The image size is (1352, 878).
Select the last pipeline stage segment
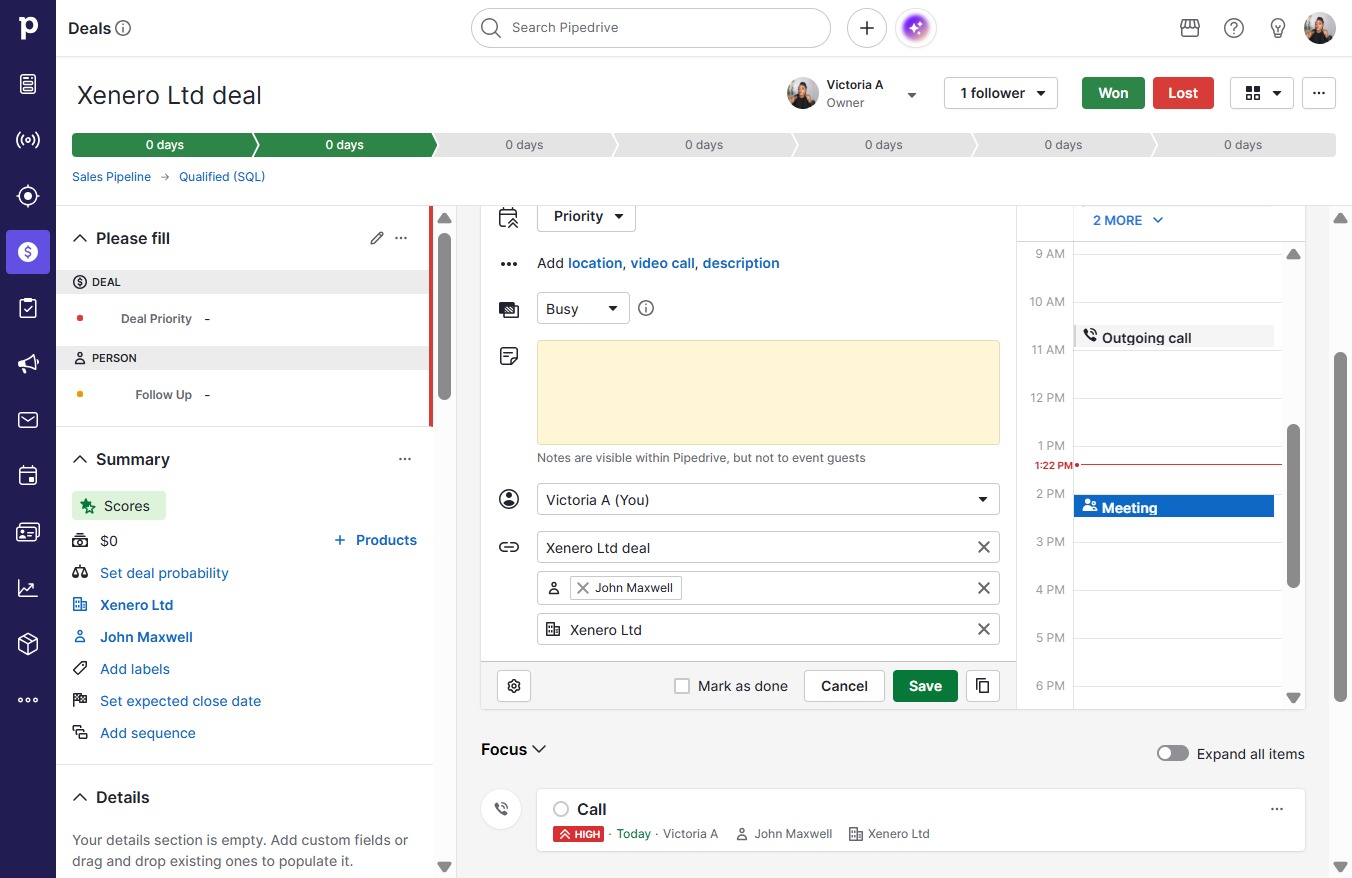coord(1243,145)
